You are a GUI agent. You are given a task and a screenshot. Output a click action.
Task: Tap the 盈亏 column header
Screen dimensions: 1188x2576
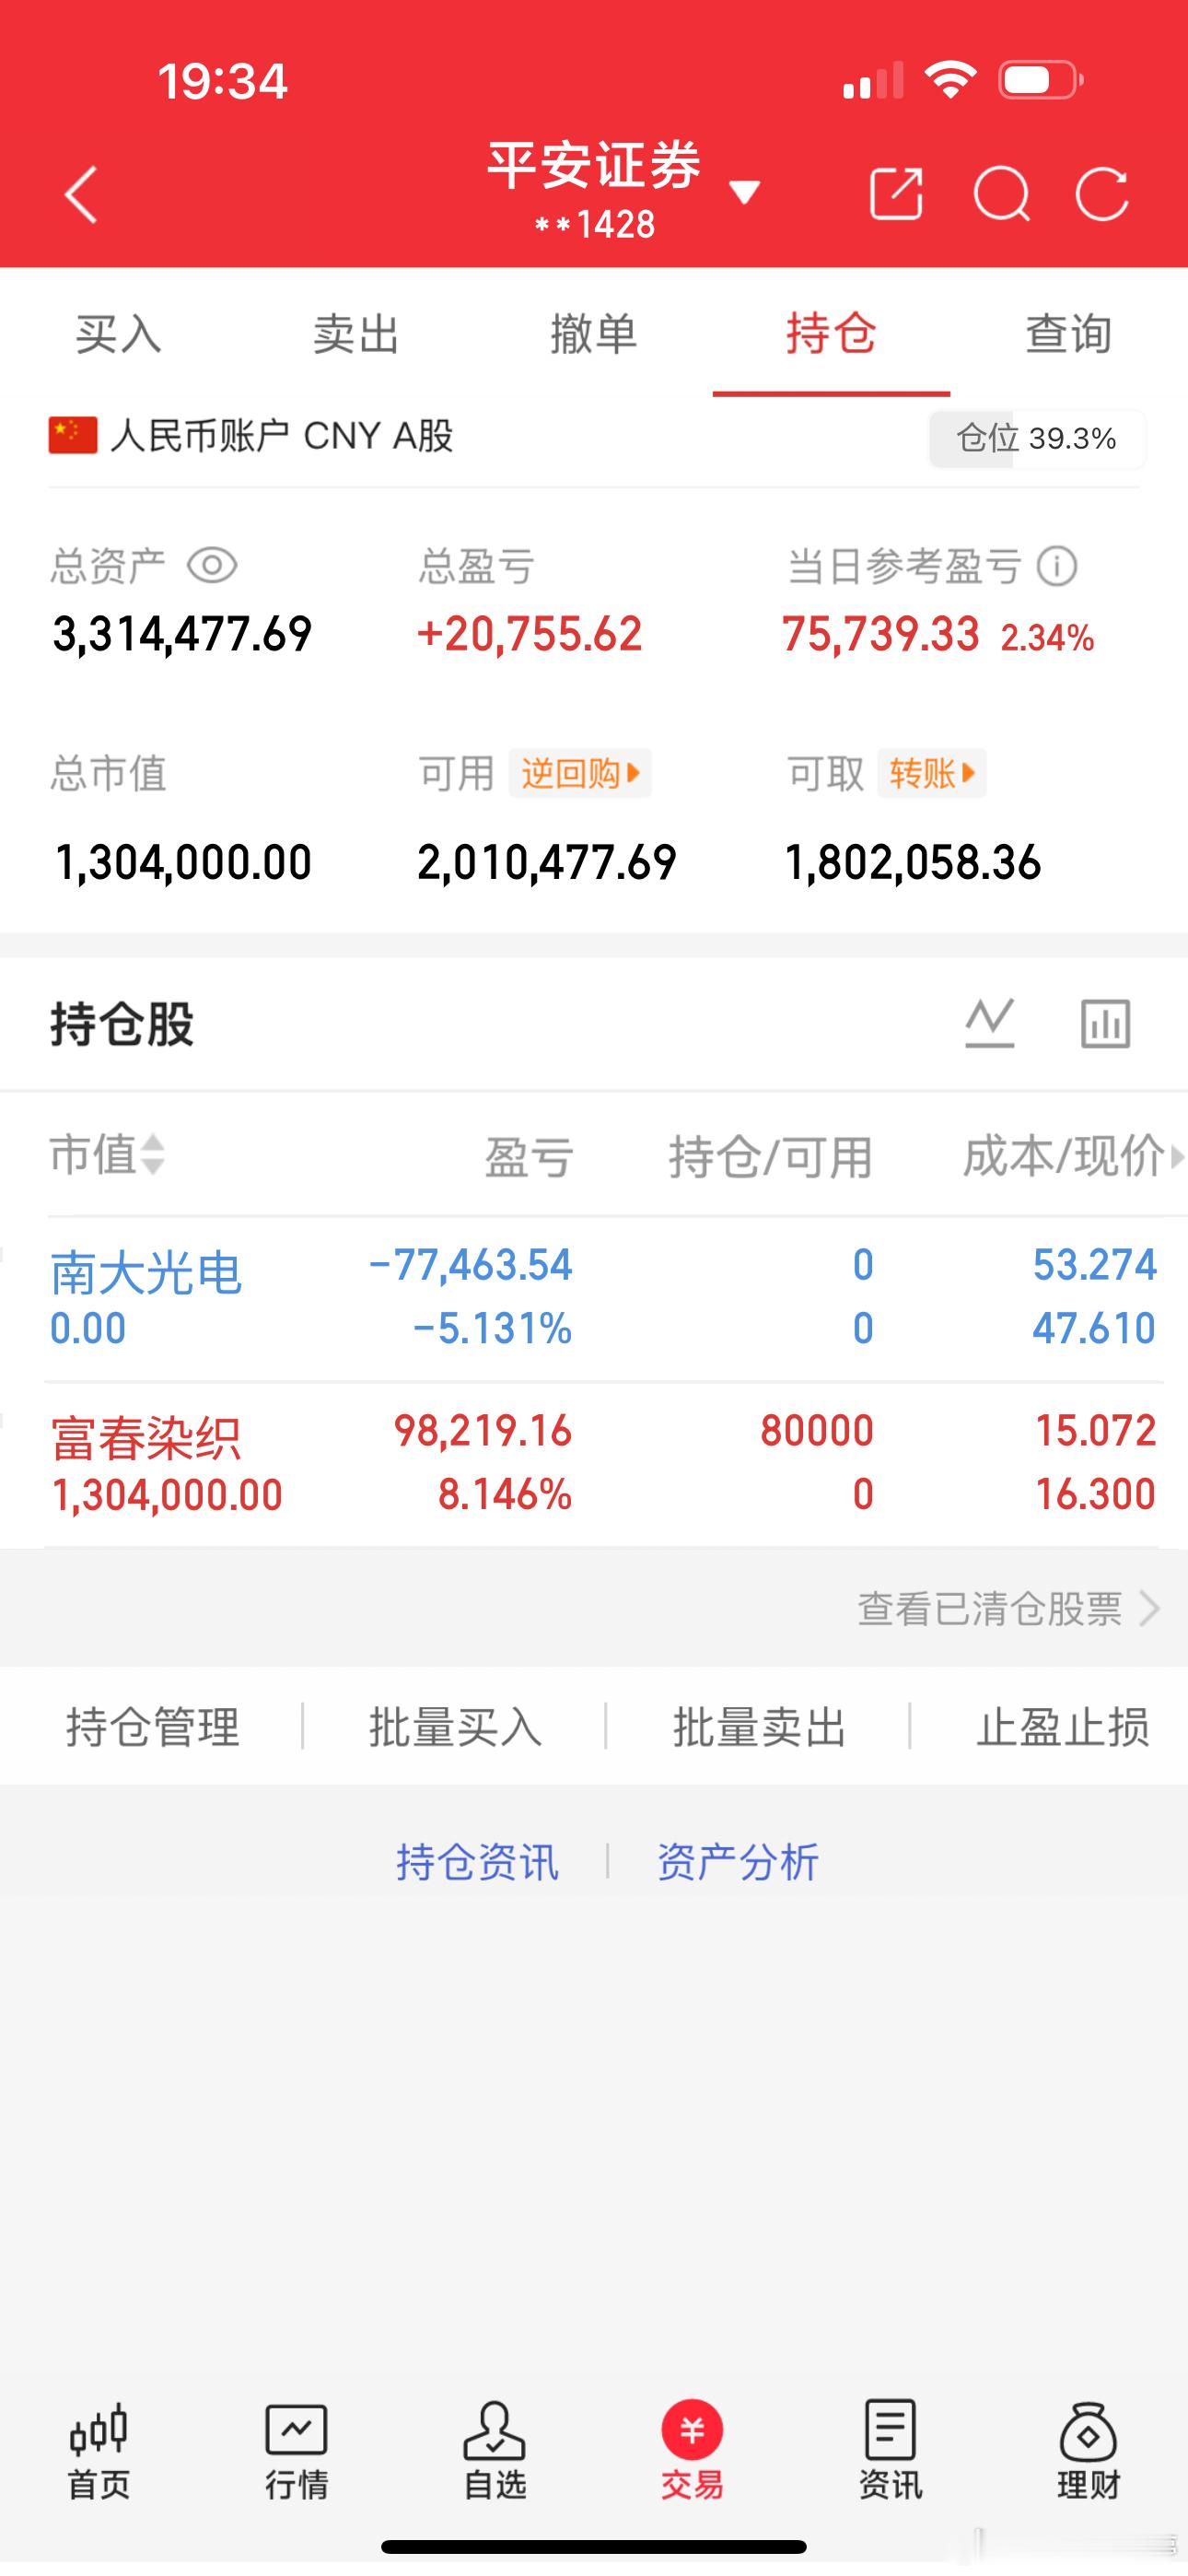[529, 1157]
